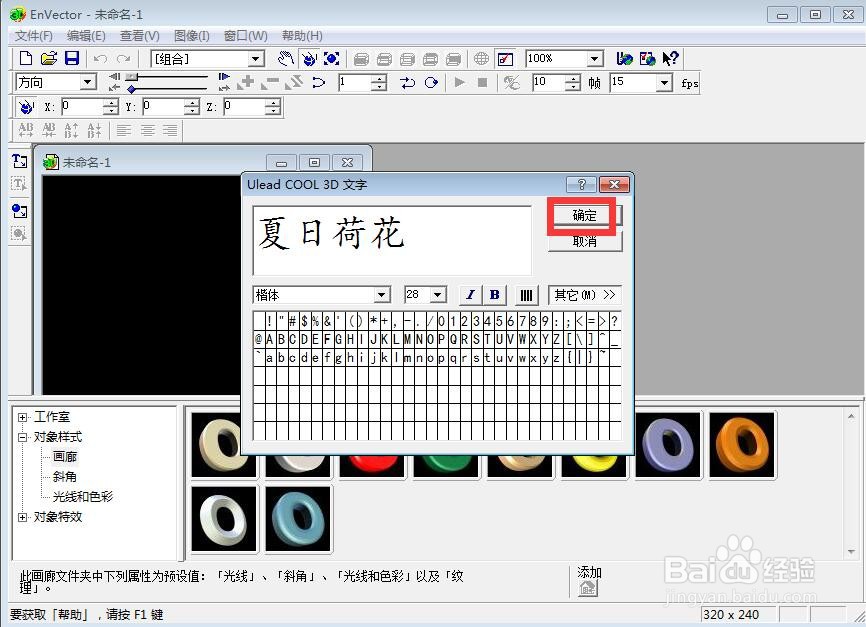Select the hand move object tool
Image resolution: width=866 pixels, height=627 pixels.
point(286,59)
